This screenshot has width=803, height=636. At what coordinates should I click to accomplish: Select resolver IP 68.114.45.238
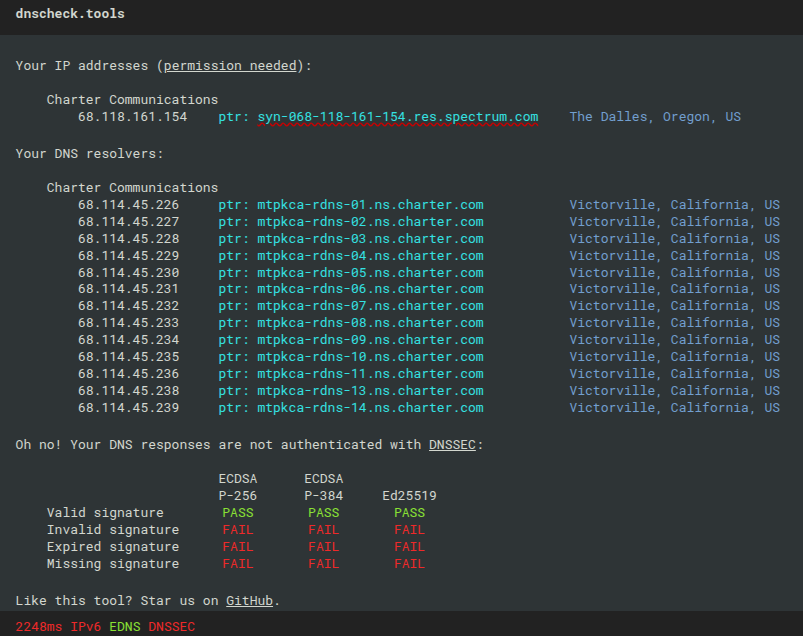[x=129, y=391]
